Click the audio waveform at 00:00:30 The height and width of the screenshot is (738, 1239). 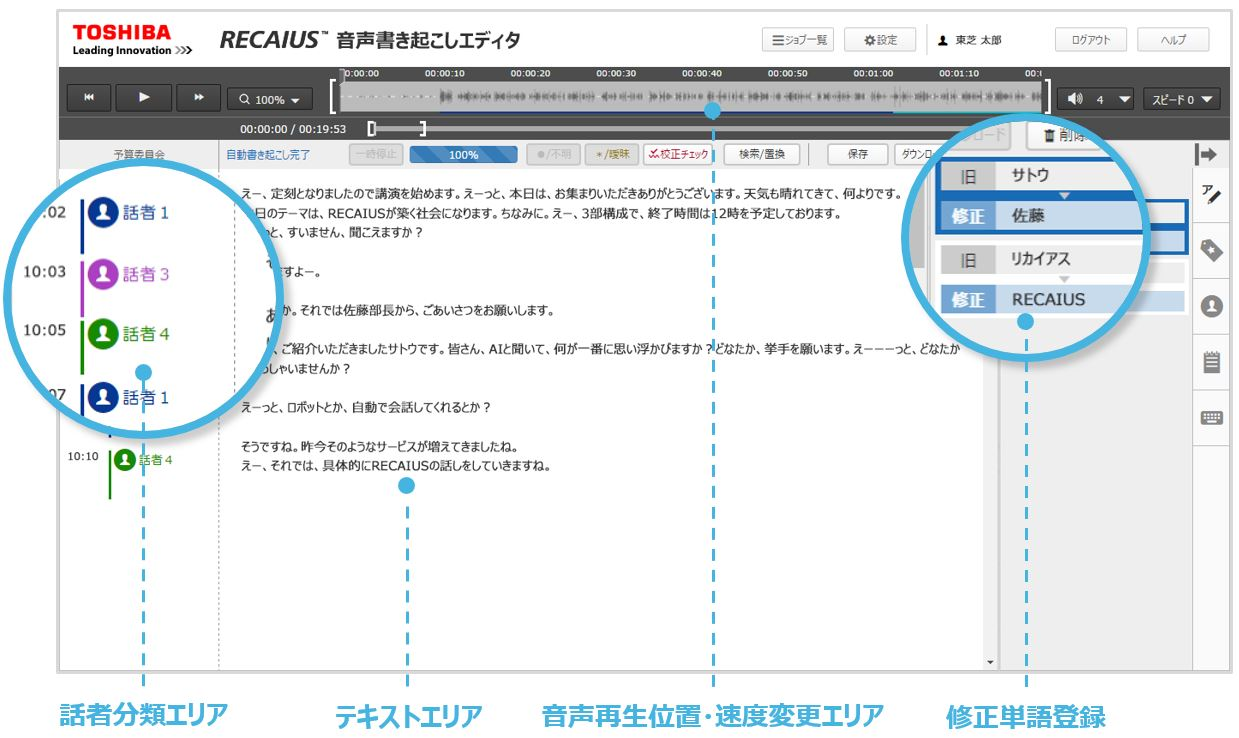click(x=616, y=96)
